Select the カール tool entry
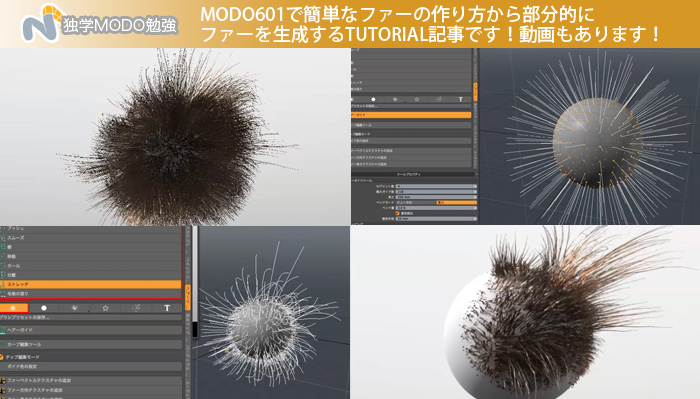This screenshot has width=700, height=399. point(91,266)
